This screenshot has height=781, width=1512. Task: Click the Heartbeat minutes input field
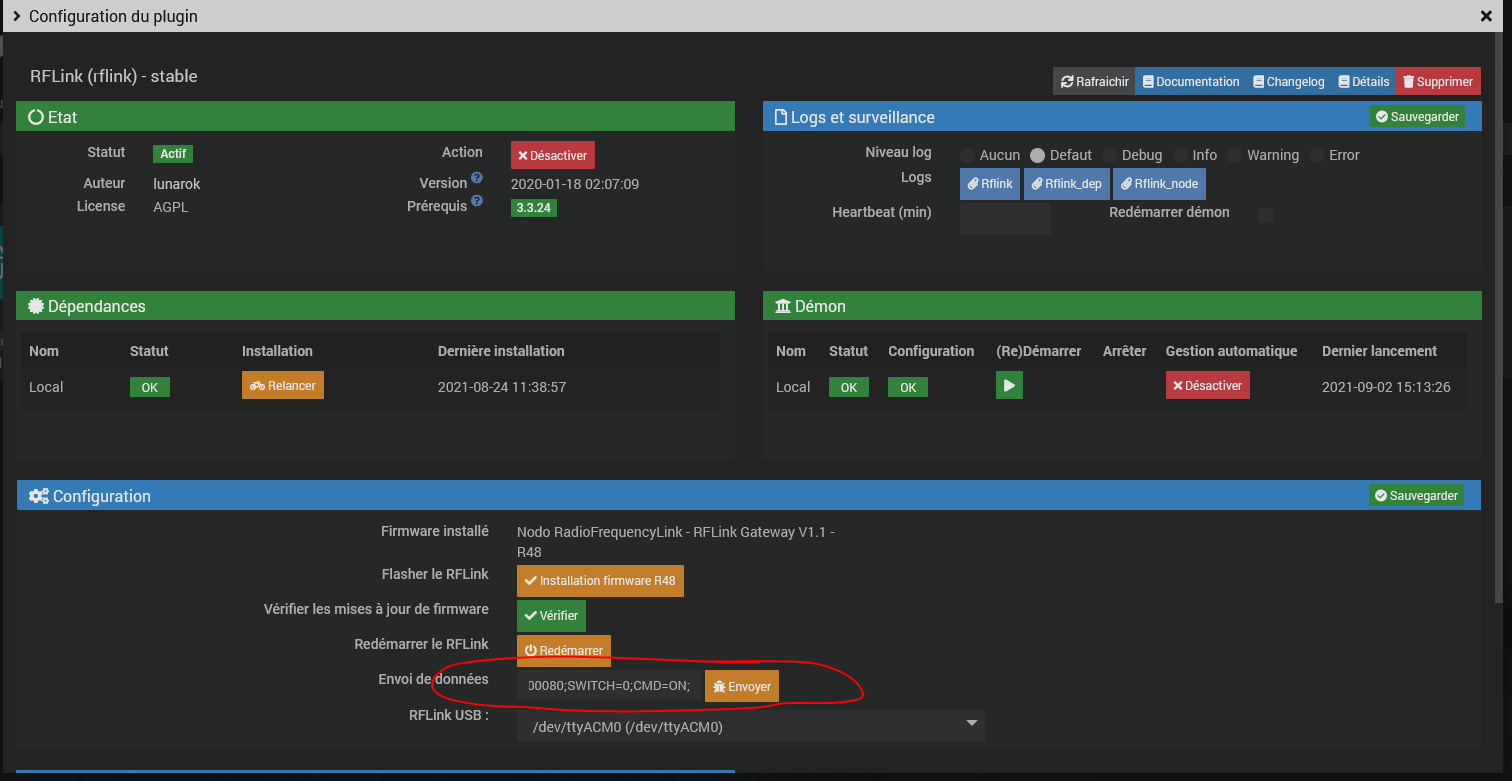pos(1004,219)
